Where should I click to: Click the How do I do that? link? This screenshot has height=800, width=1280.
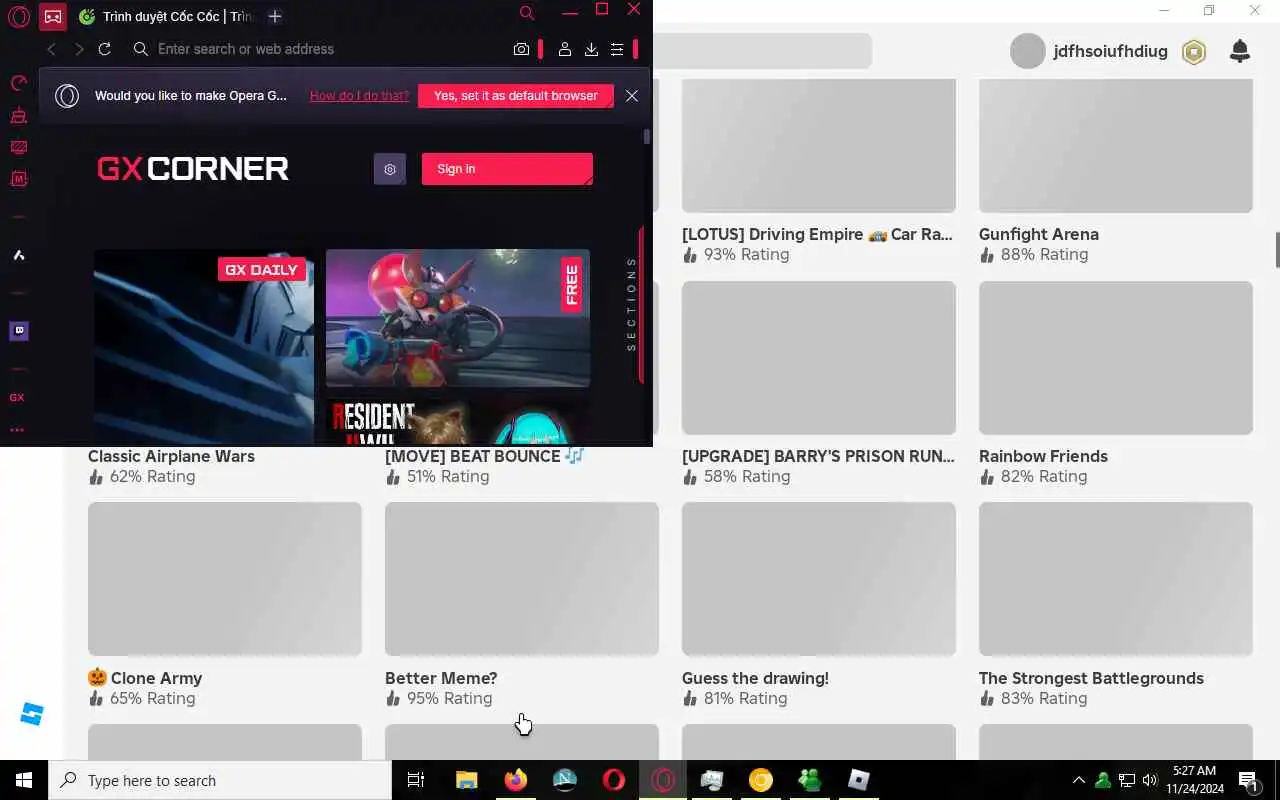click(x=359, y=96)
